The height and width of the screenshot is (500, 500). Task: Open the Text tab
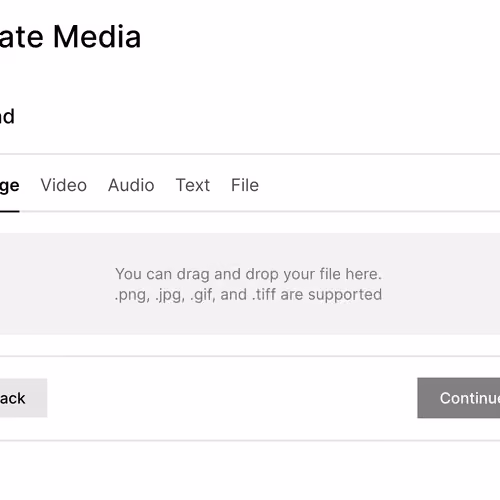(x=193, y=185)
